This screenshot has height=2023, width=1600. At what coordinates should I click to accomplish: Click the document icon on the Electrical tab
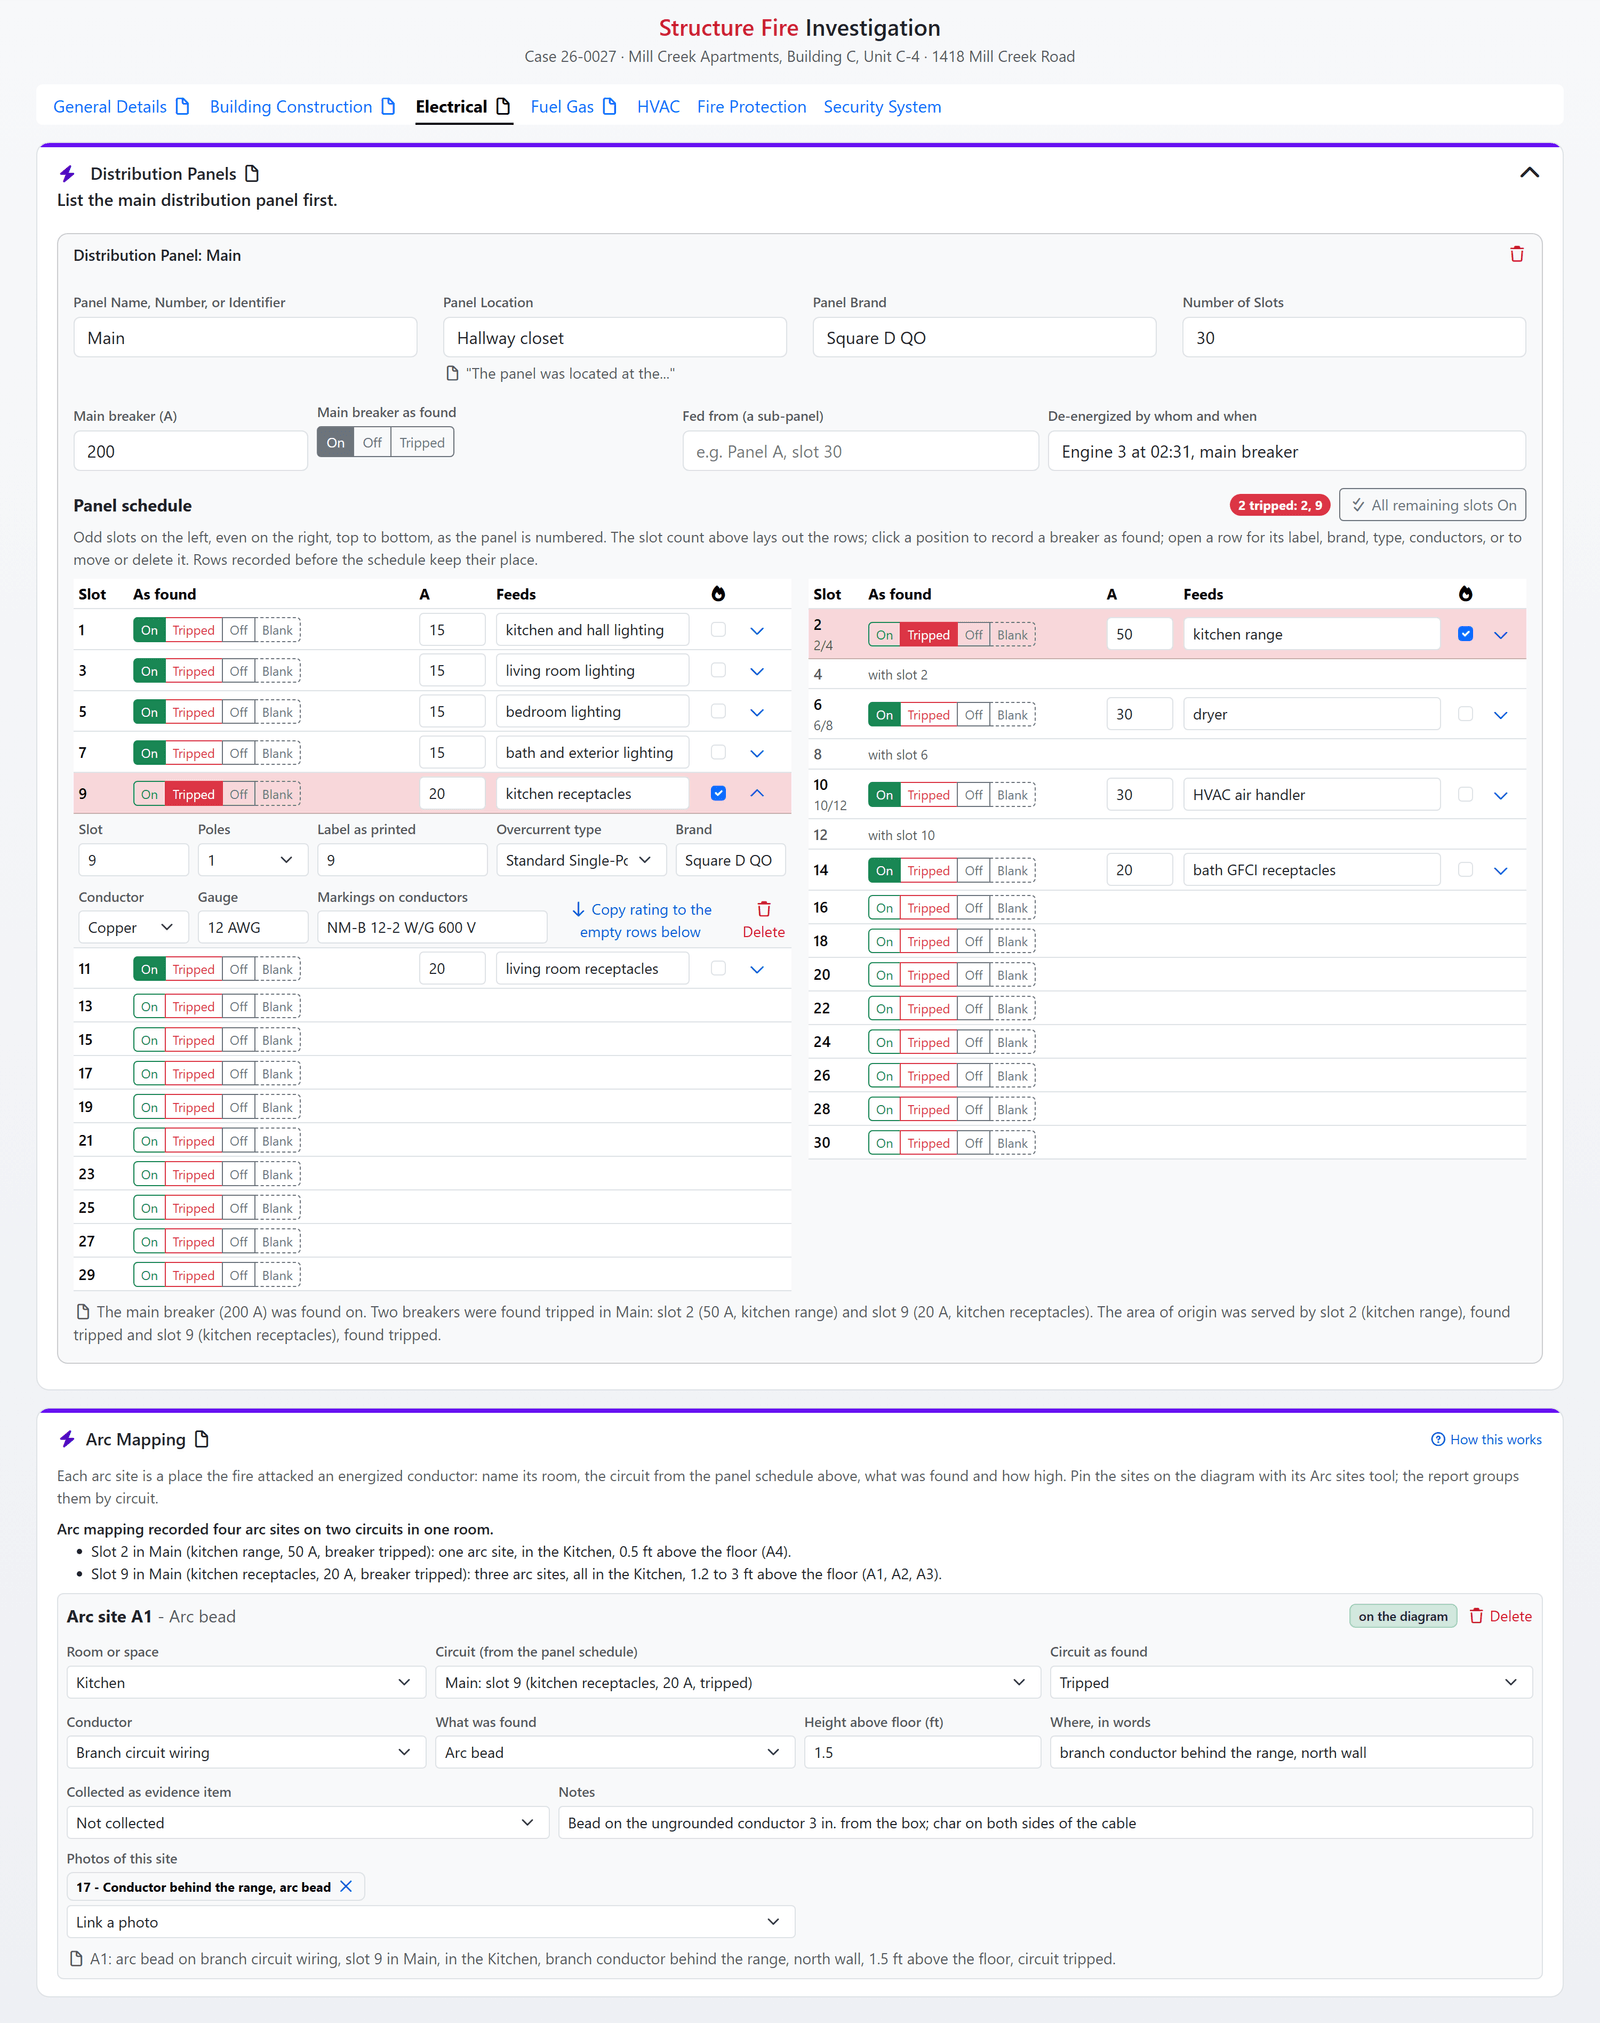click(x=503, y=107)
